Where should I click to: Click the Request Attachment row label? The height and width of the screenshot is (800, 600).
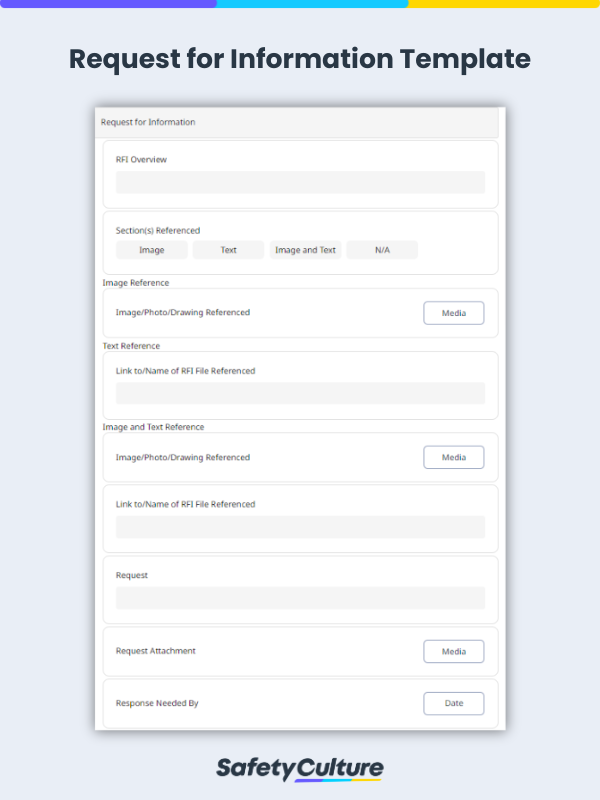pos(154,651)
